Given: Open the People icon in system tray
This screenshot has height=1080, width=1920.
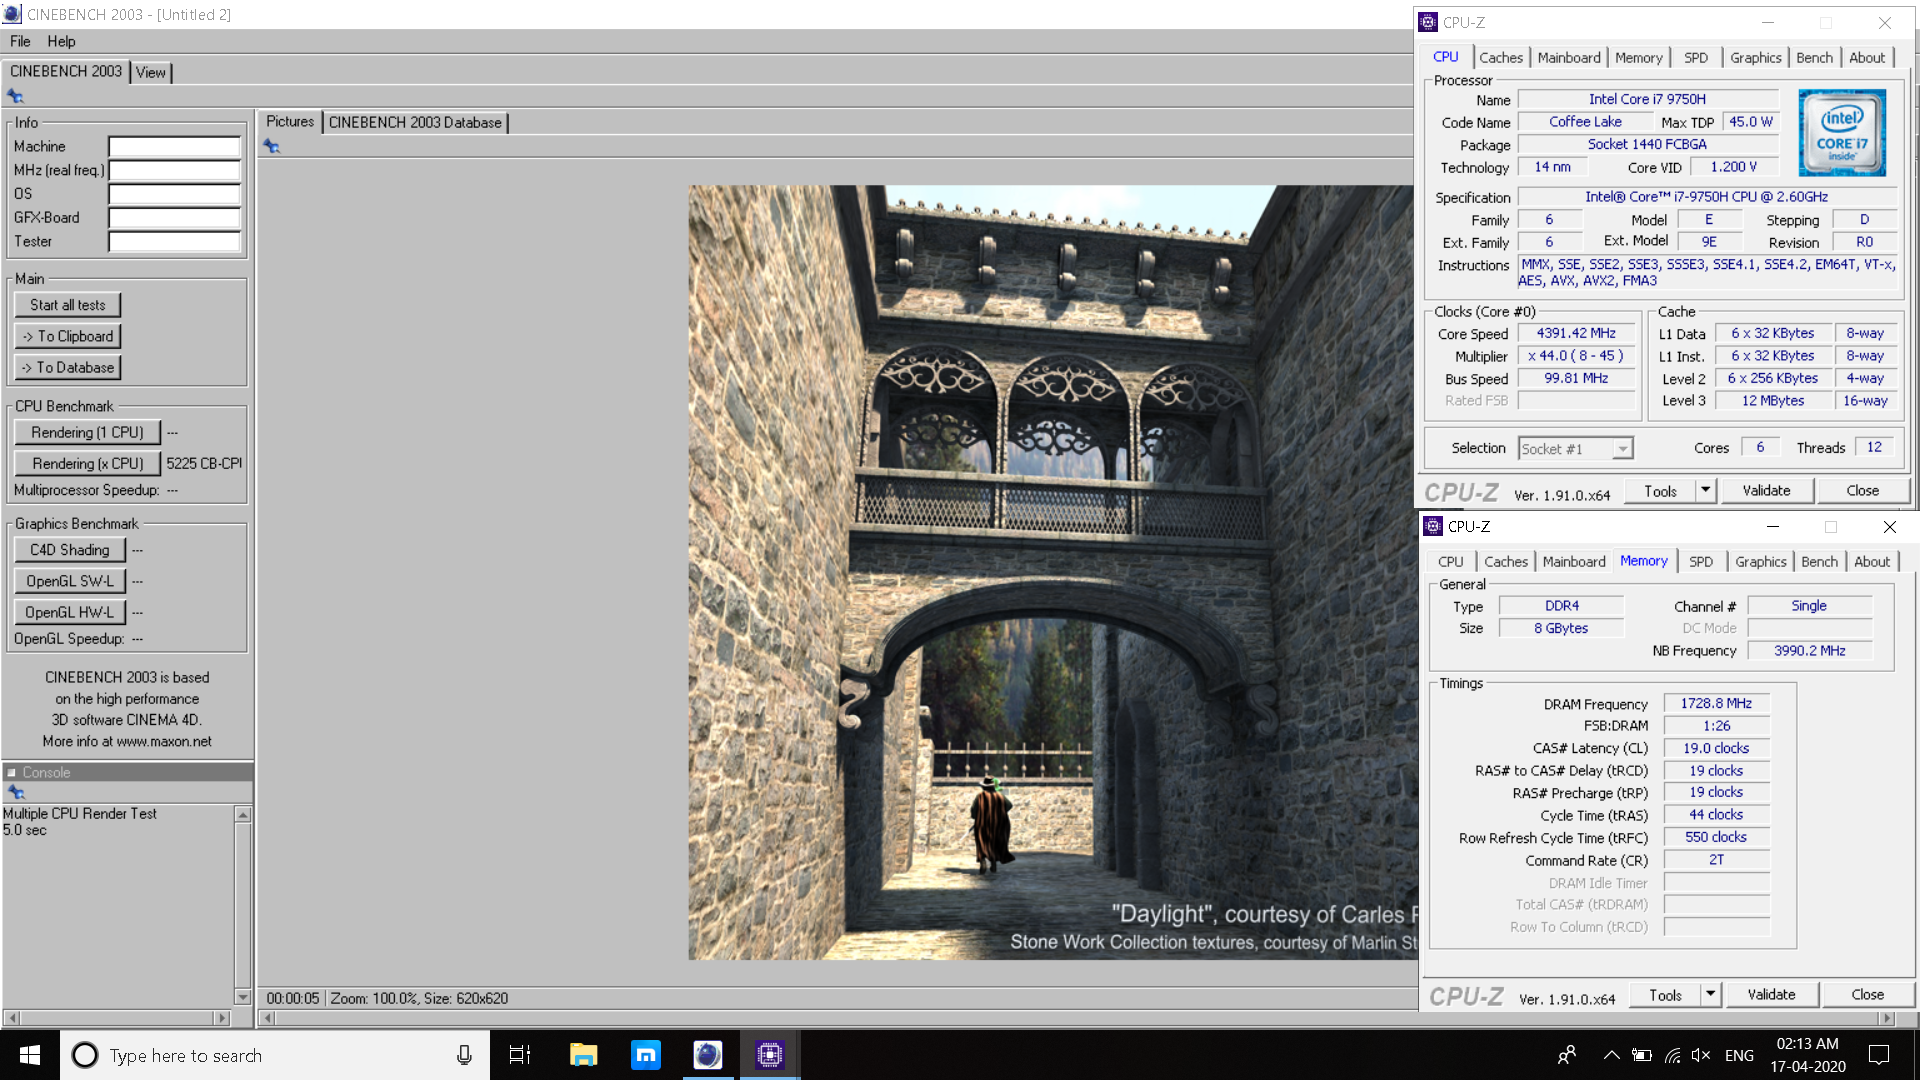Looking at the screenshot, I should click(1567, 1055).
